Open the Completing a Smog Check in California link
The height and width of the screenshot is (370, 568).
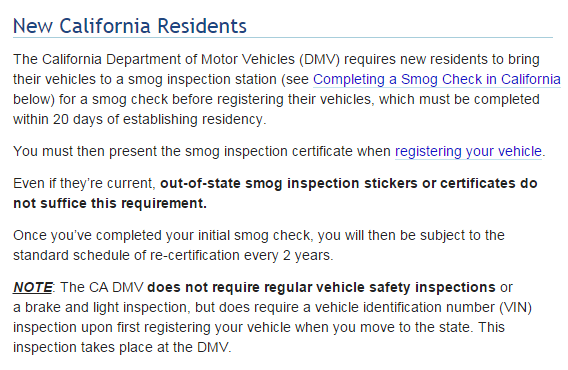437,79
